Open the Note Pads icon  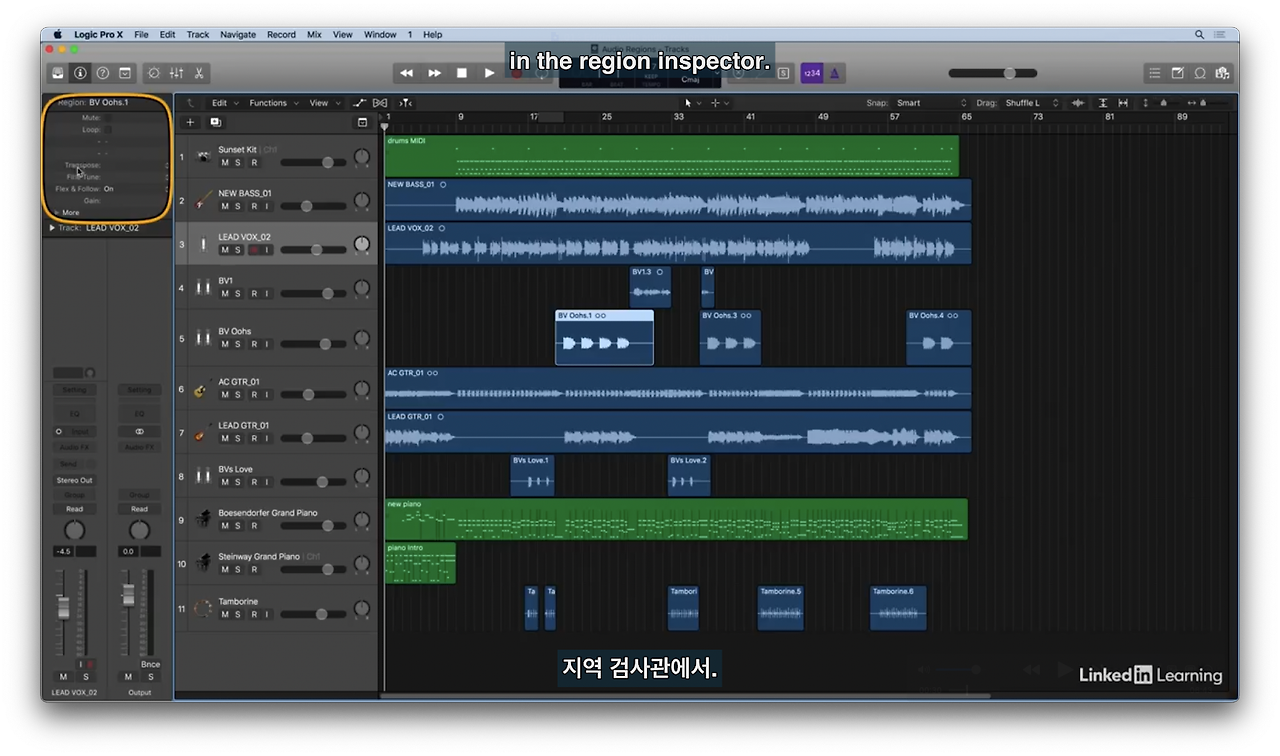coord(1177,73)
